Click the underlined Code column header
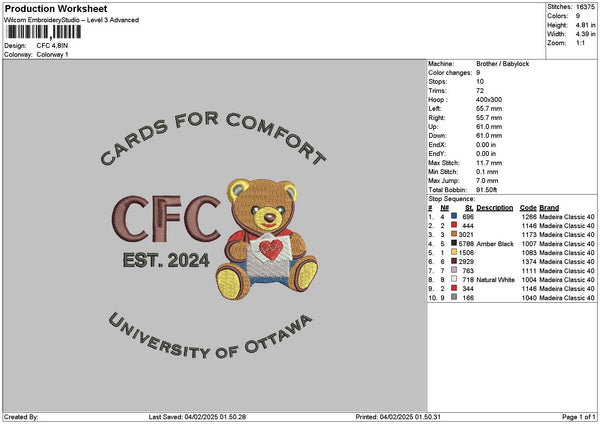The image size is (600, 424). tap(528, 208)
